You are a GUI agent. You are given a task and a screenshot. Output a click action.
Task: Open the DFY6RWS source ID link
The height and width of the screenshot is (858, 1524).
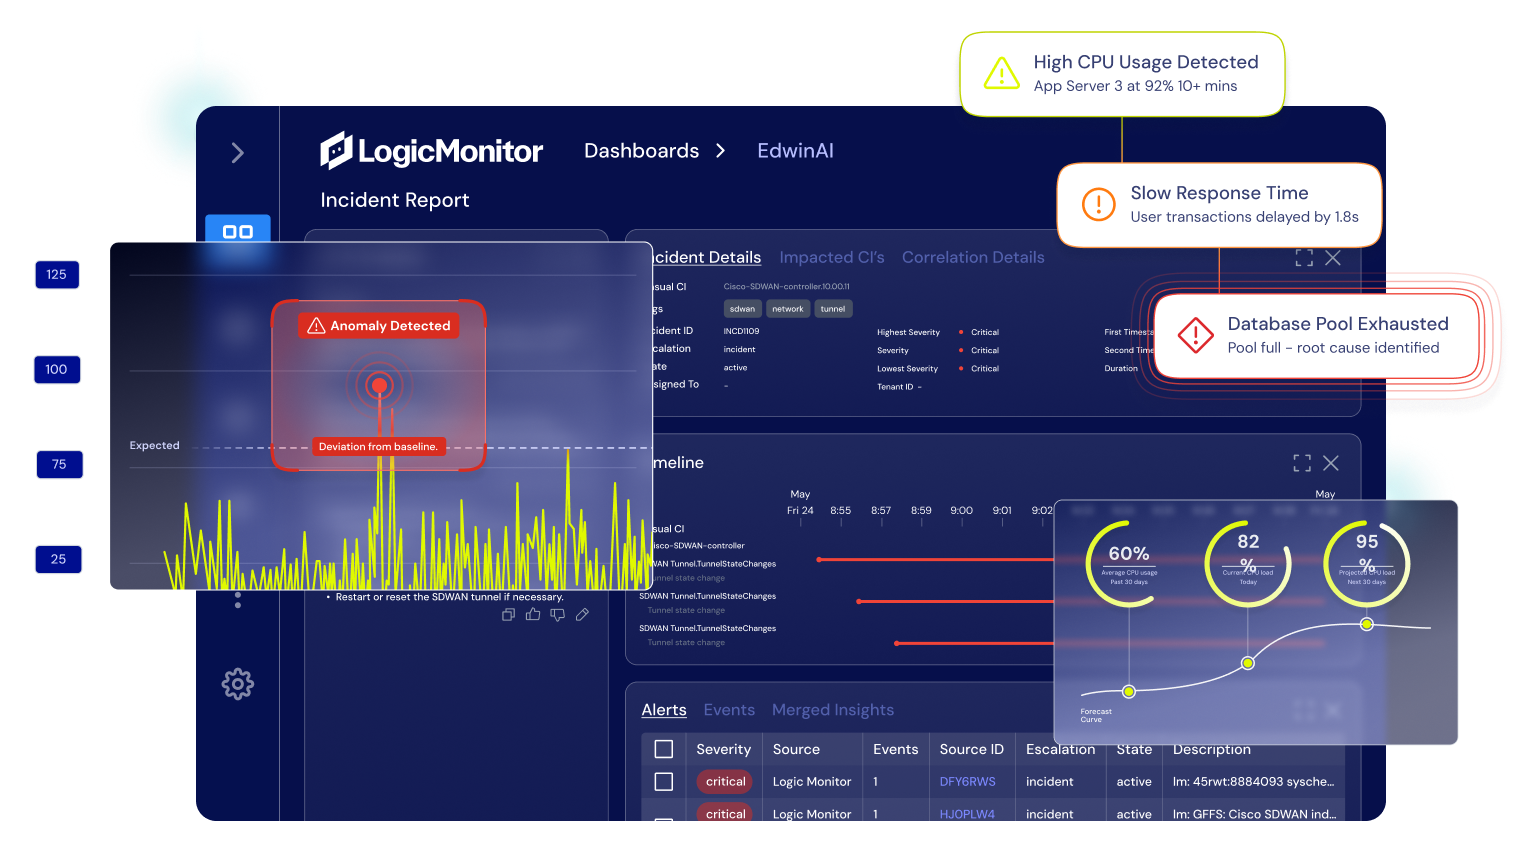tap(967, 782)
